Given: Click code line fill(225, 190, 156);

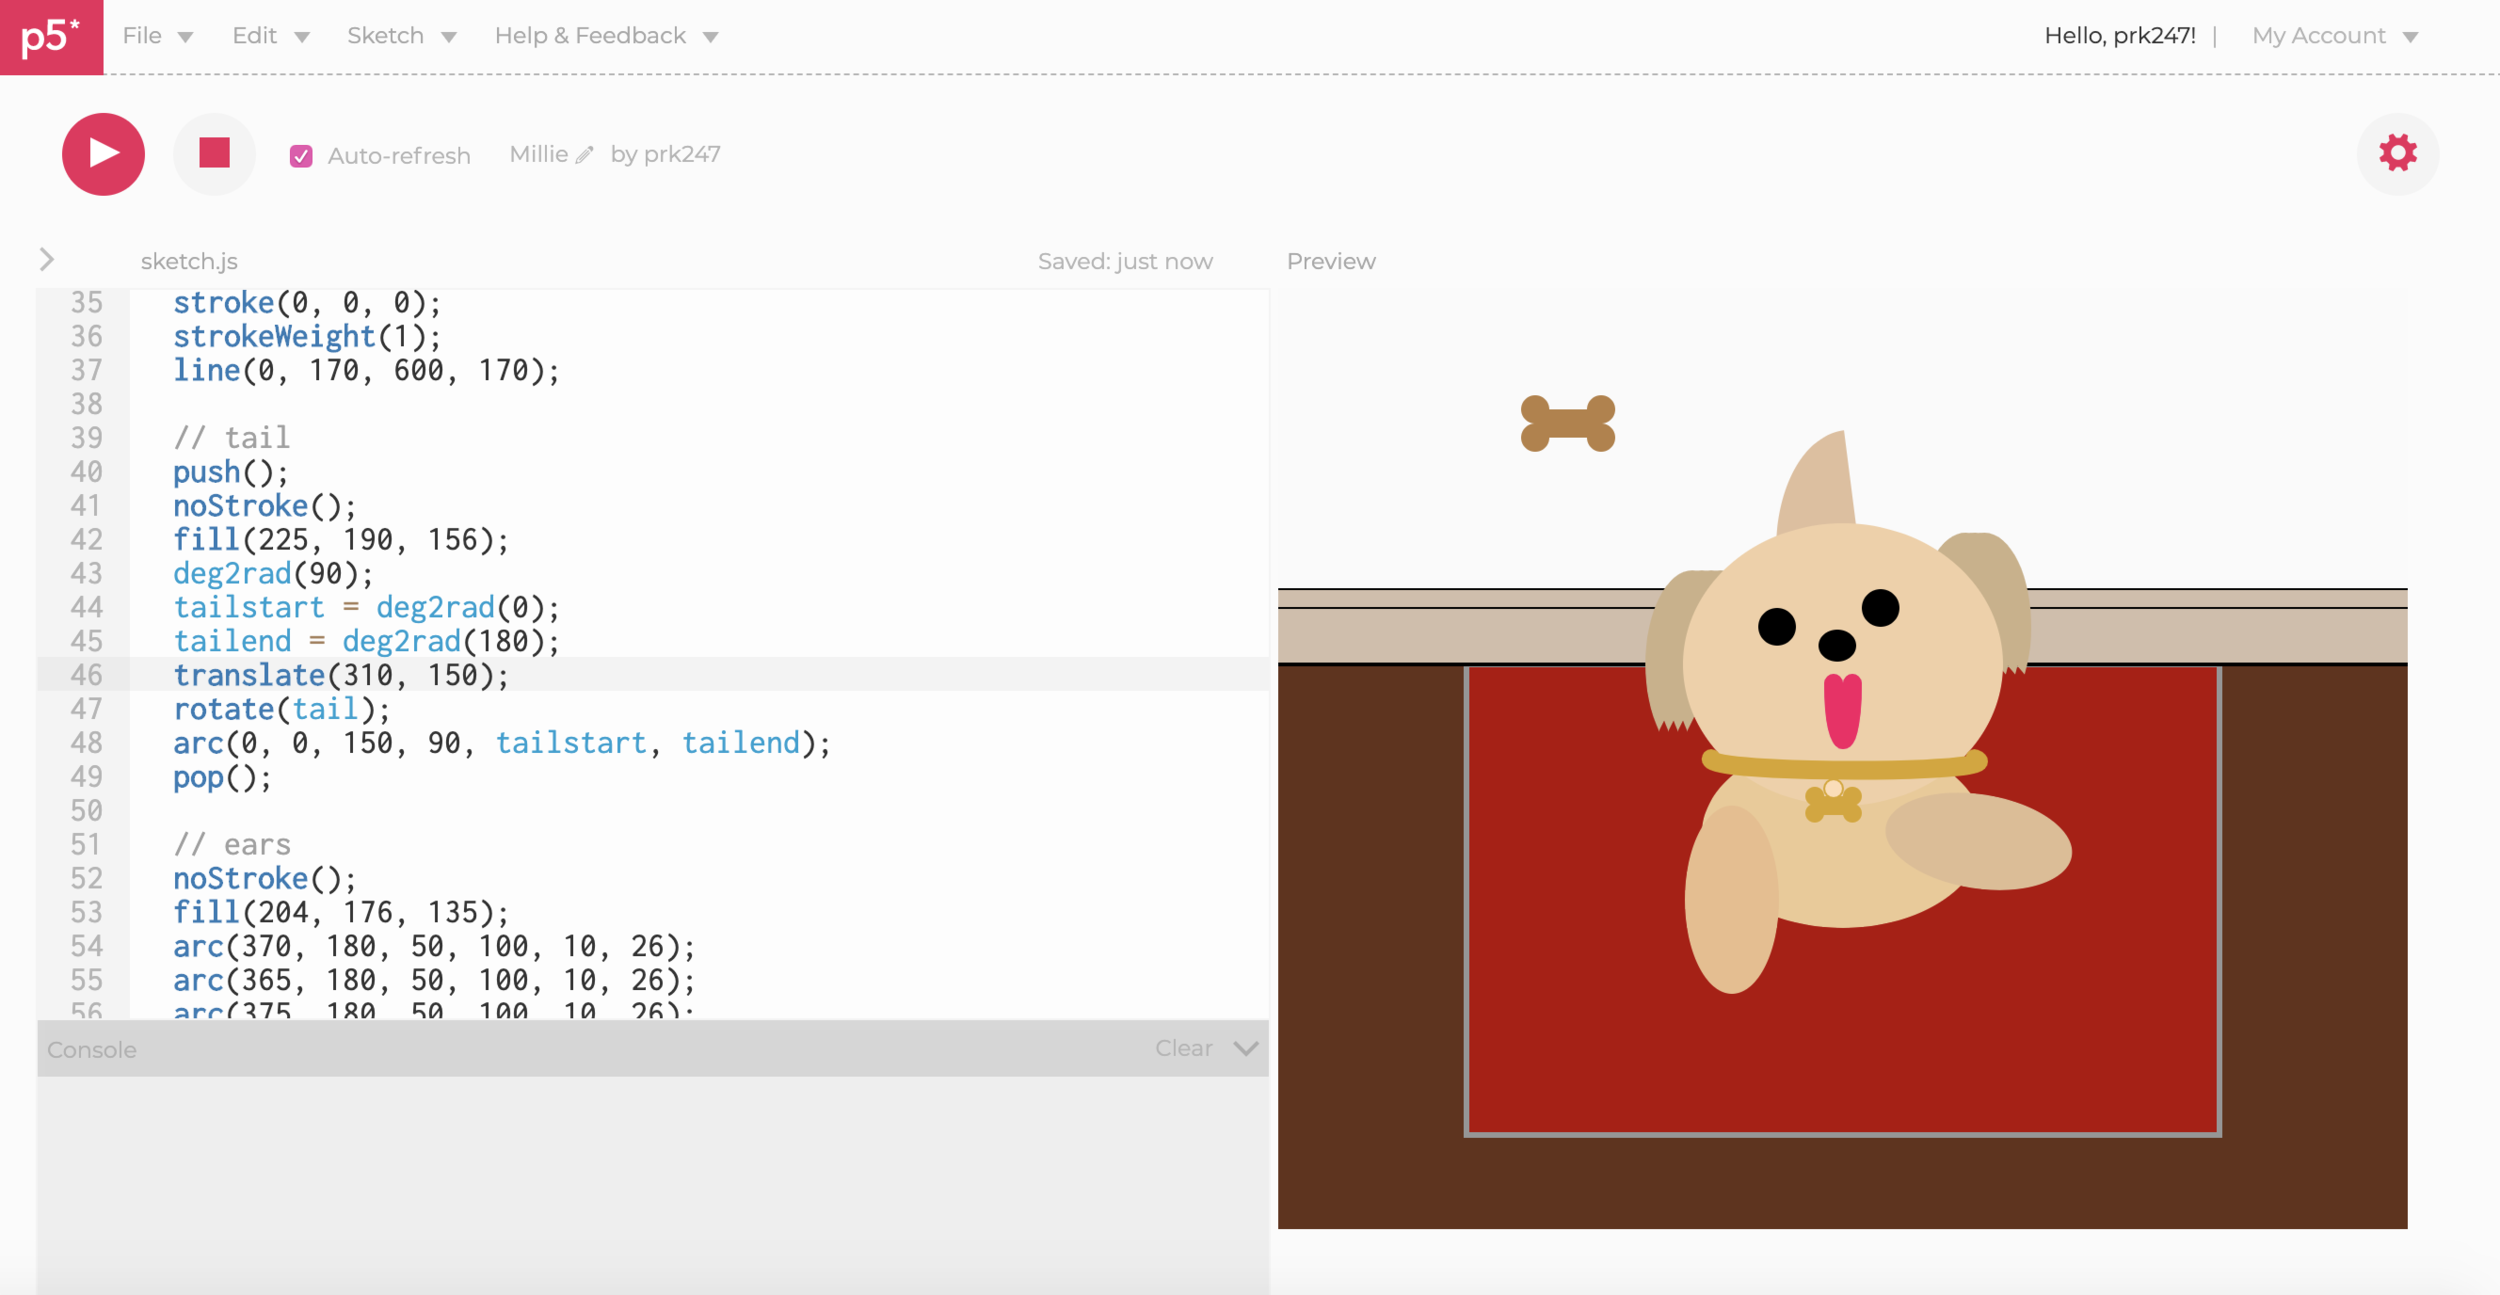Looking at the screenshot, I should click(x=340, y=540).
